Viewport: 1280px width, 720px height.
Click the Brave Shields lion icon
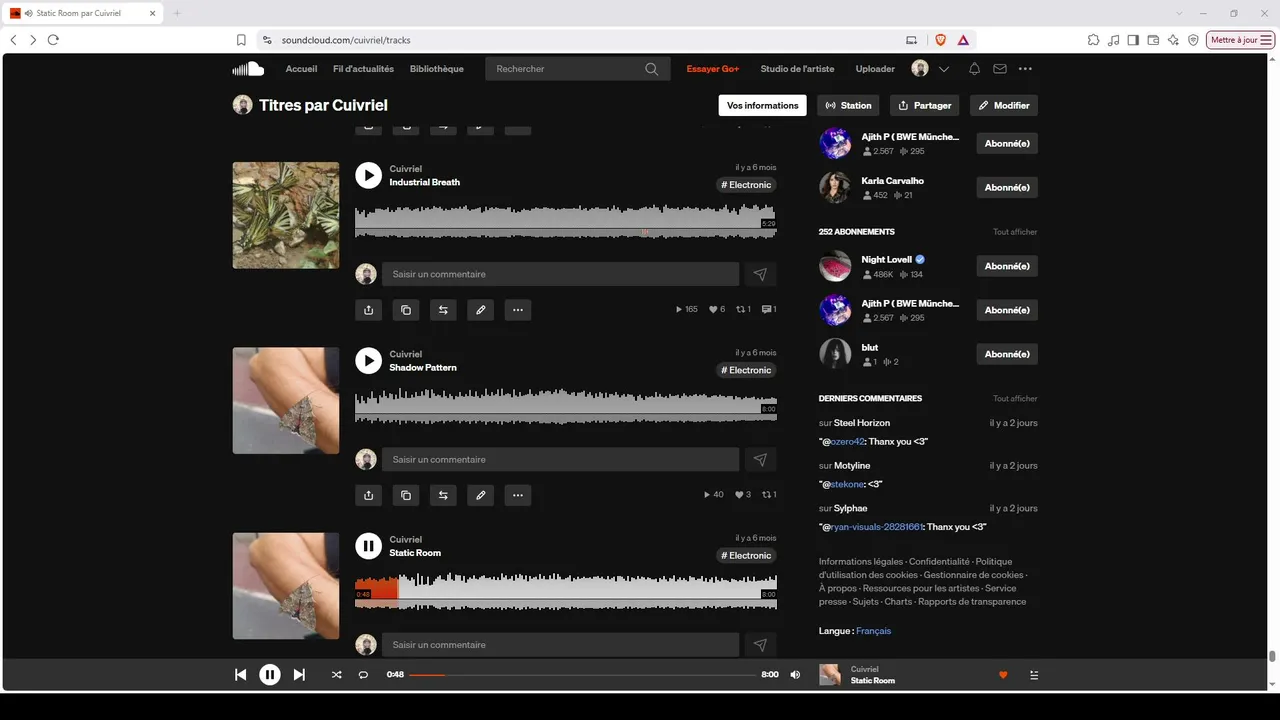(940, 40)
